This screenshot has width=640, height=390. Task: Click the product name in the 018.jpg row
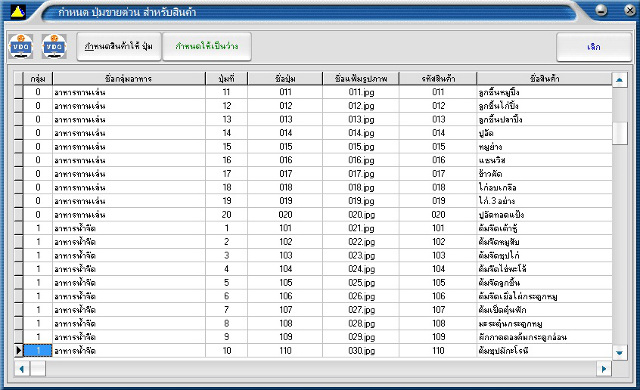coord(544,187)
